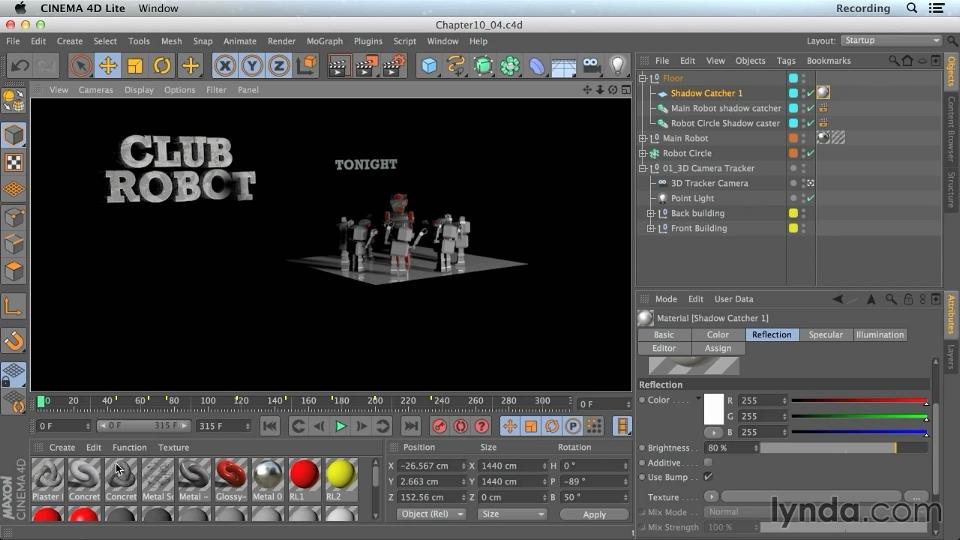This screenshot has width=960, height=540.
Task: Click the camera object icon in toolbar
Action: (x=591, y=66)
